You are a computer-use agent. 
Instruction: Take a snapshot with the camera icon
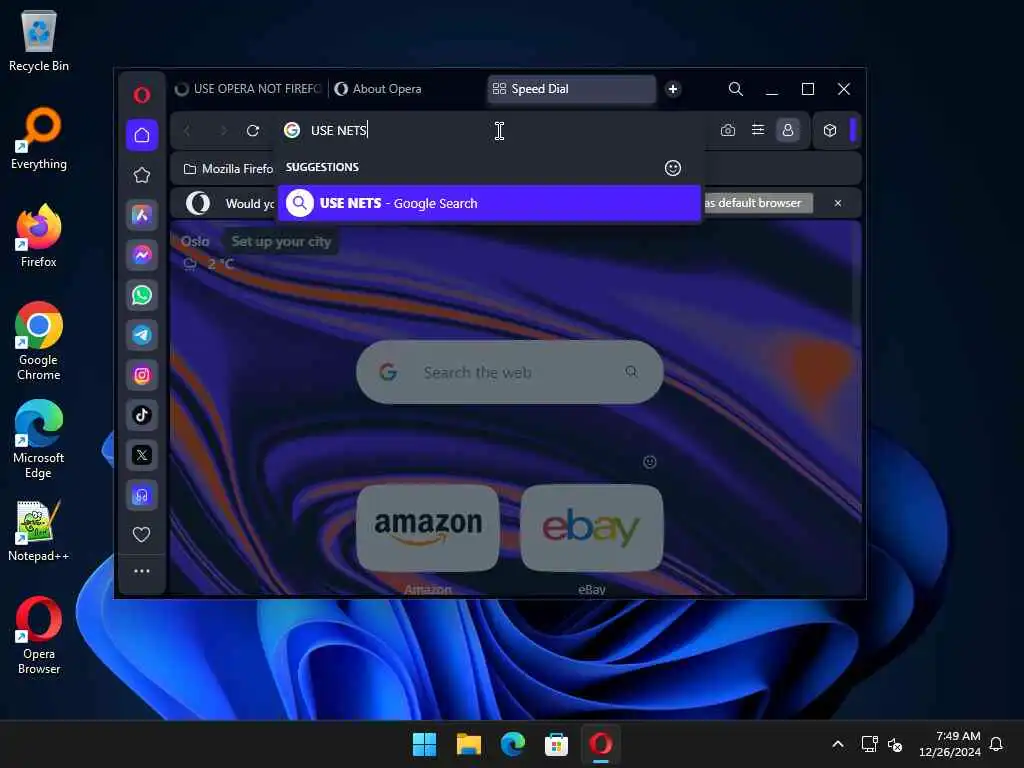[x=728, y=130]
